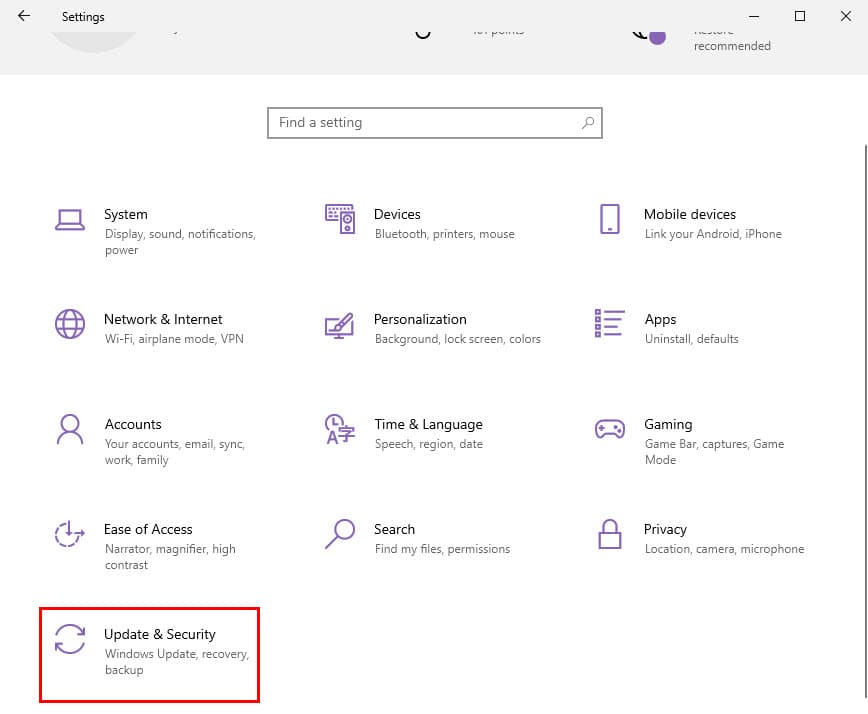Go back with the arrow button
The height and width of the screenshot is (714, 868).
click(x=24, y=16)
